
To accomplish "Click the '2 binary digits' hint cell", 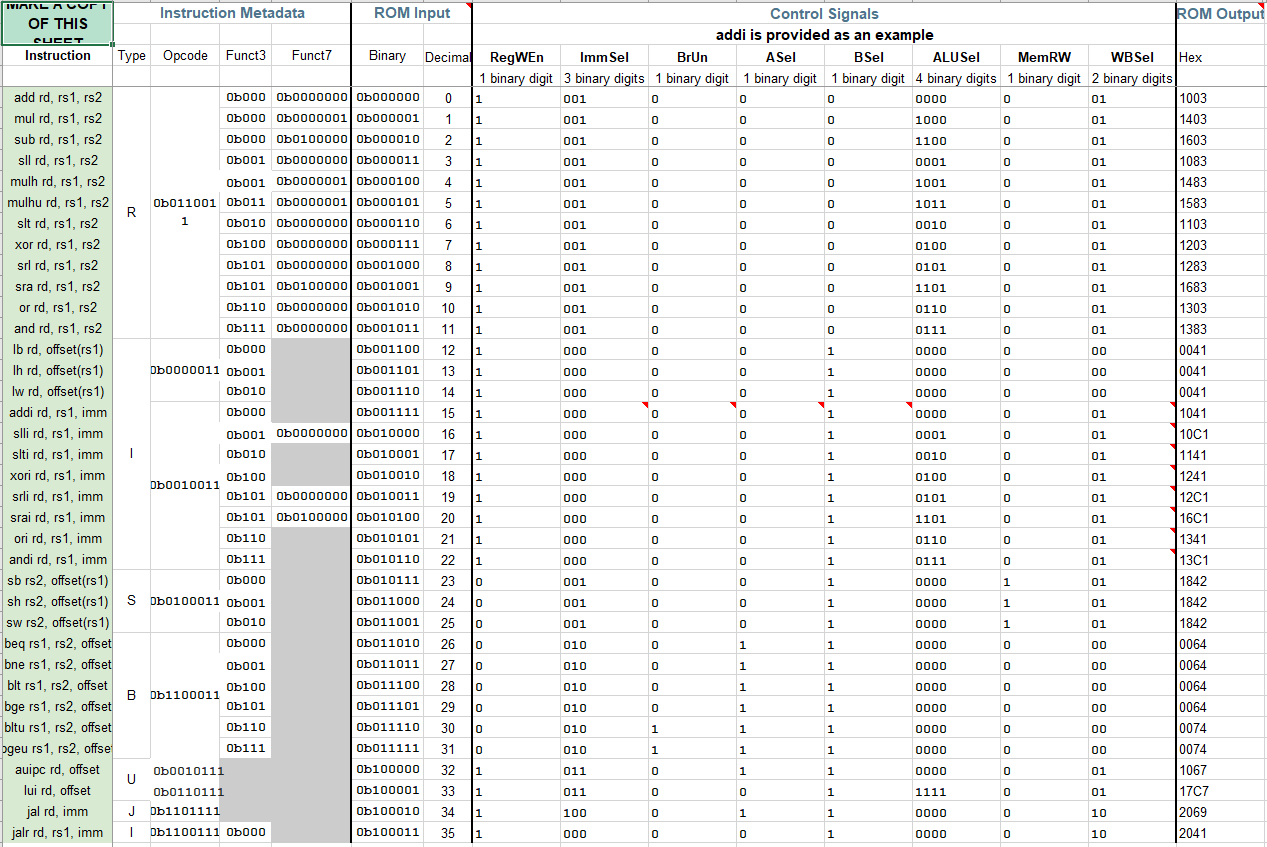I will click(x=1132, y=78).
